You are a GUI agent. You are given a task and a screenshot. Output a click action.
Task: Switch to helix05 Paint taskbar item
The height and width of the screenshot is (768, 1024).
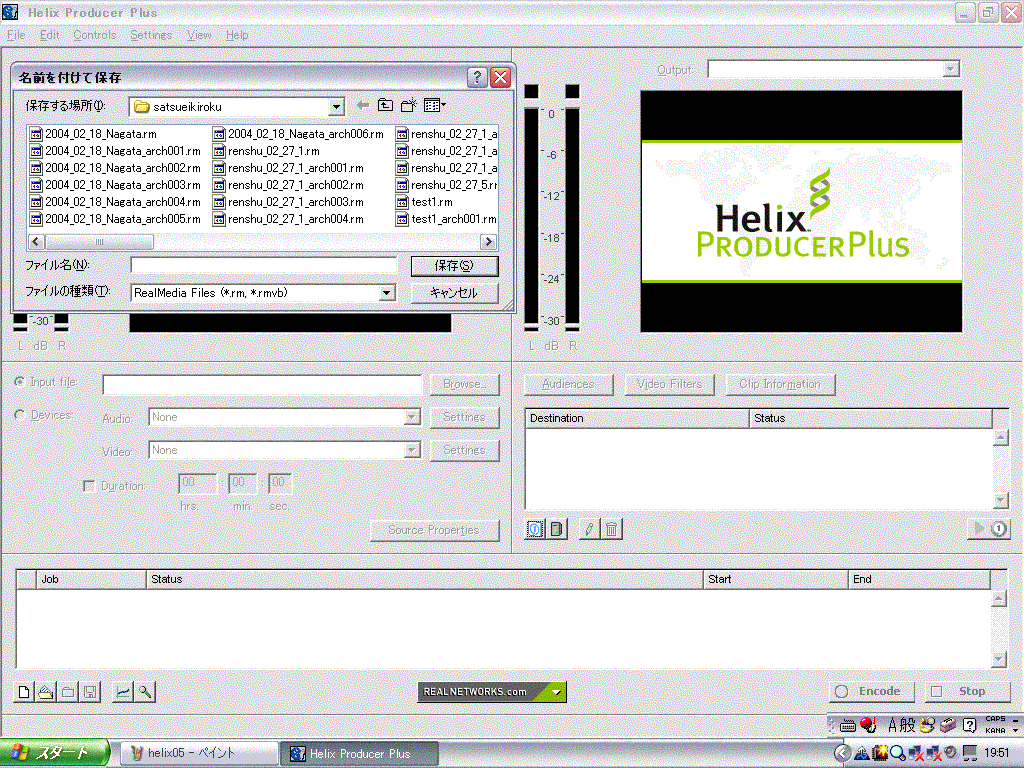199,754
